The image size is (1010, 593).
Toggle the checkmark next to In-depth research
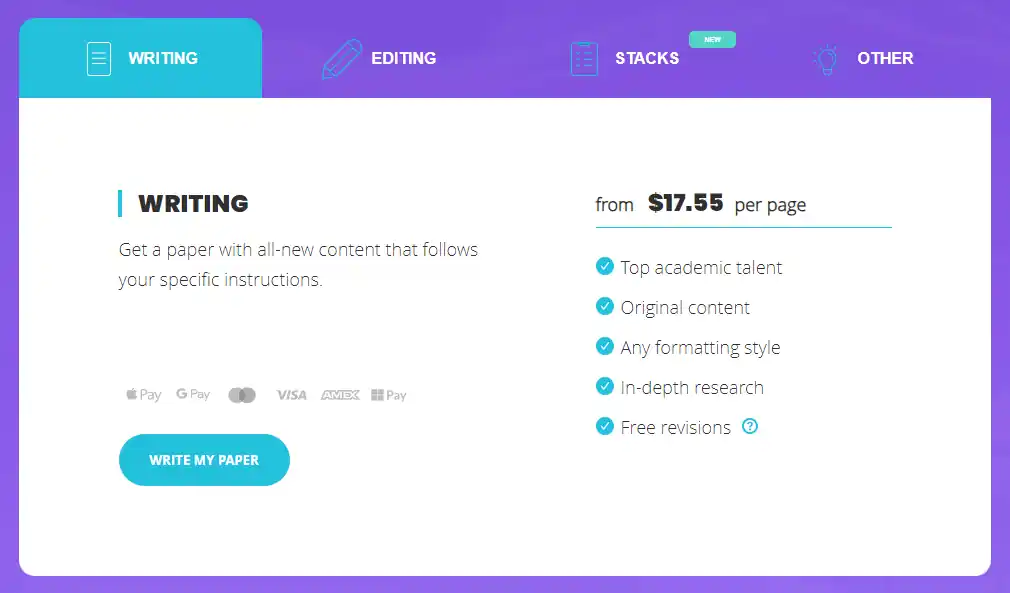[x=604, y=386]
